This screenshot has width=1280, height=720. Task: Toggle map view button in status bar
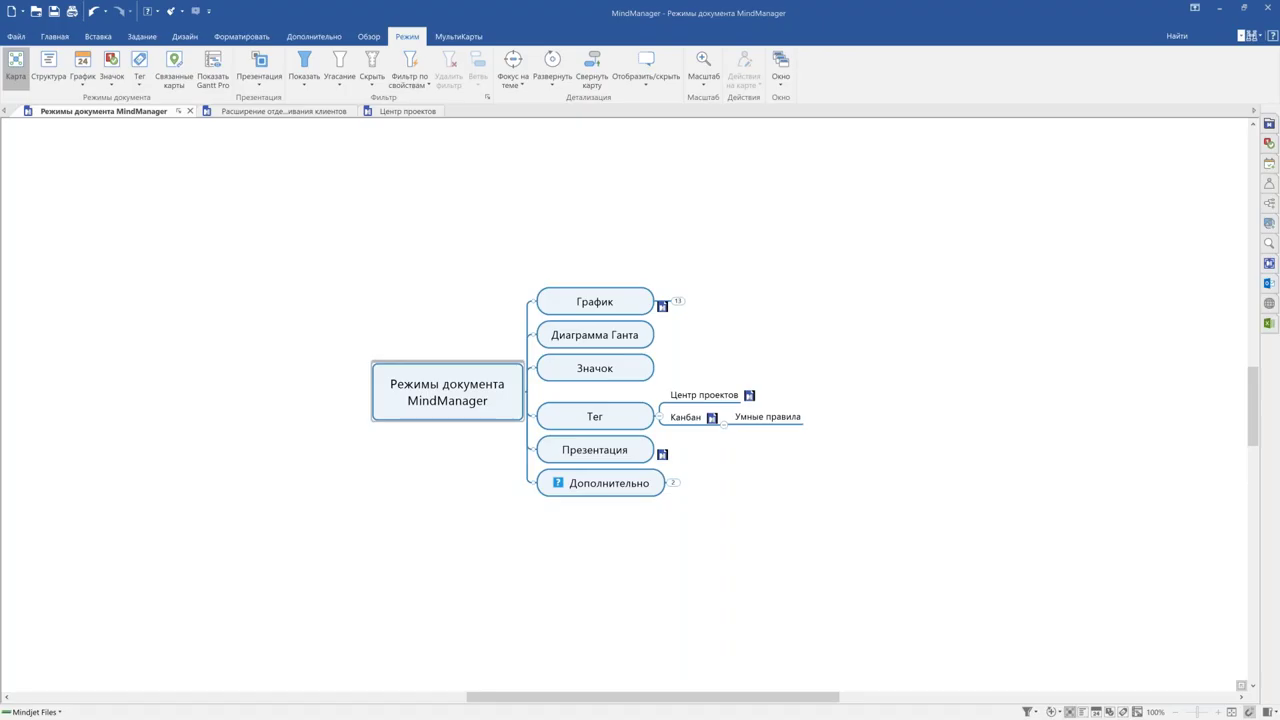tap(1070, 712)
